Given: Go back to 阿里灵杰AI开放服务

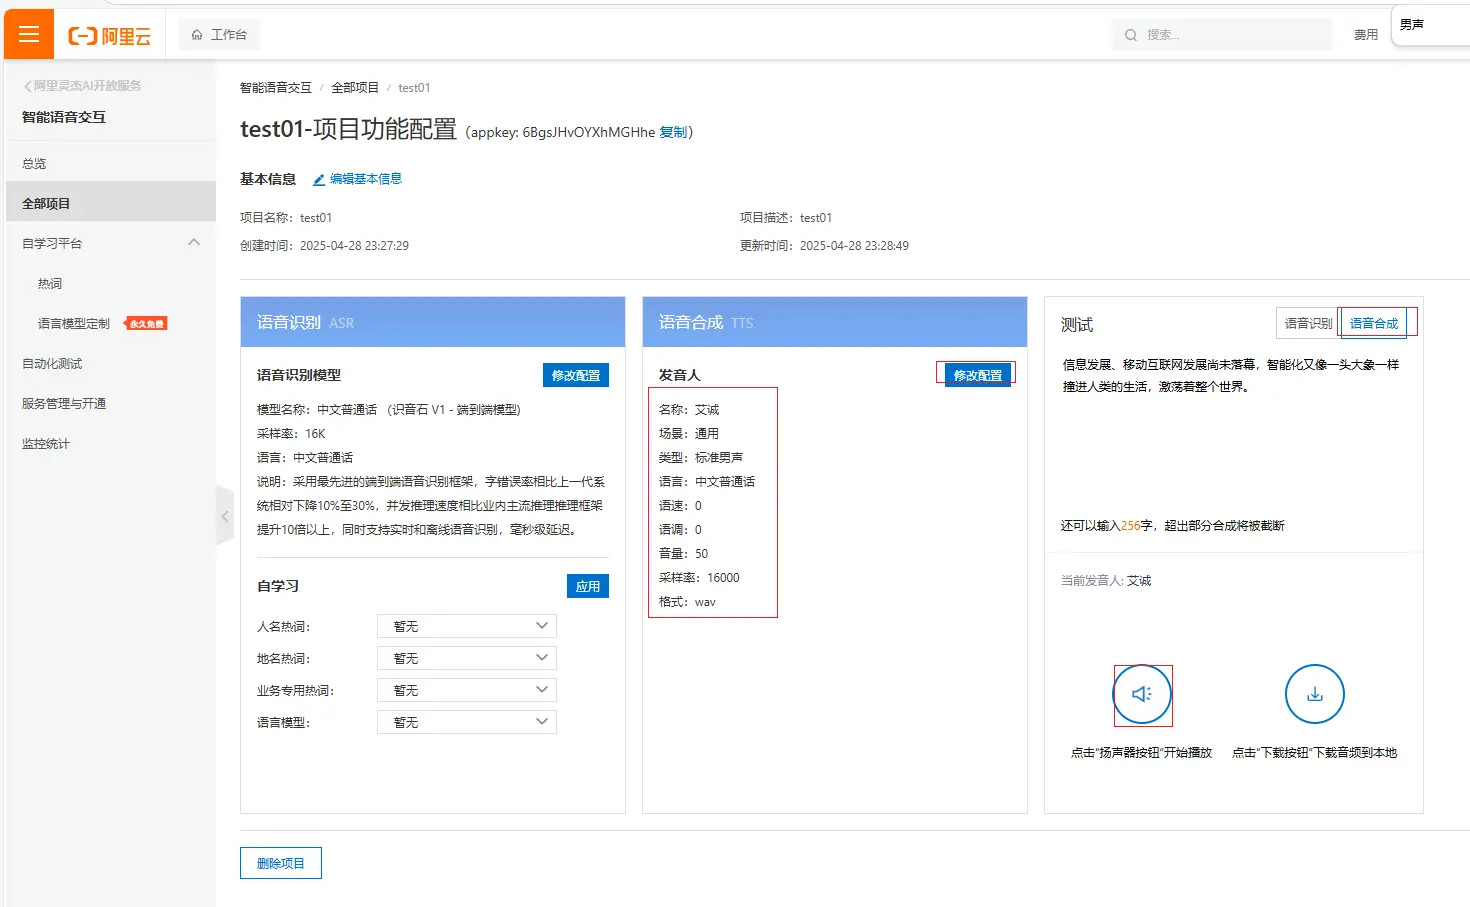Looking at the screenshot, I should pos(82,86).
